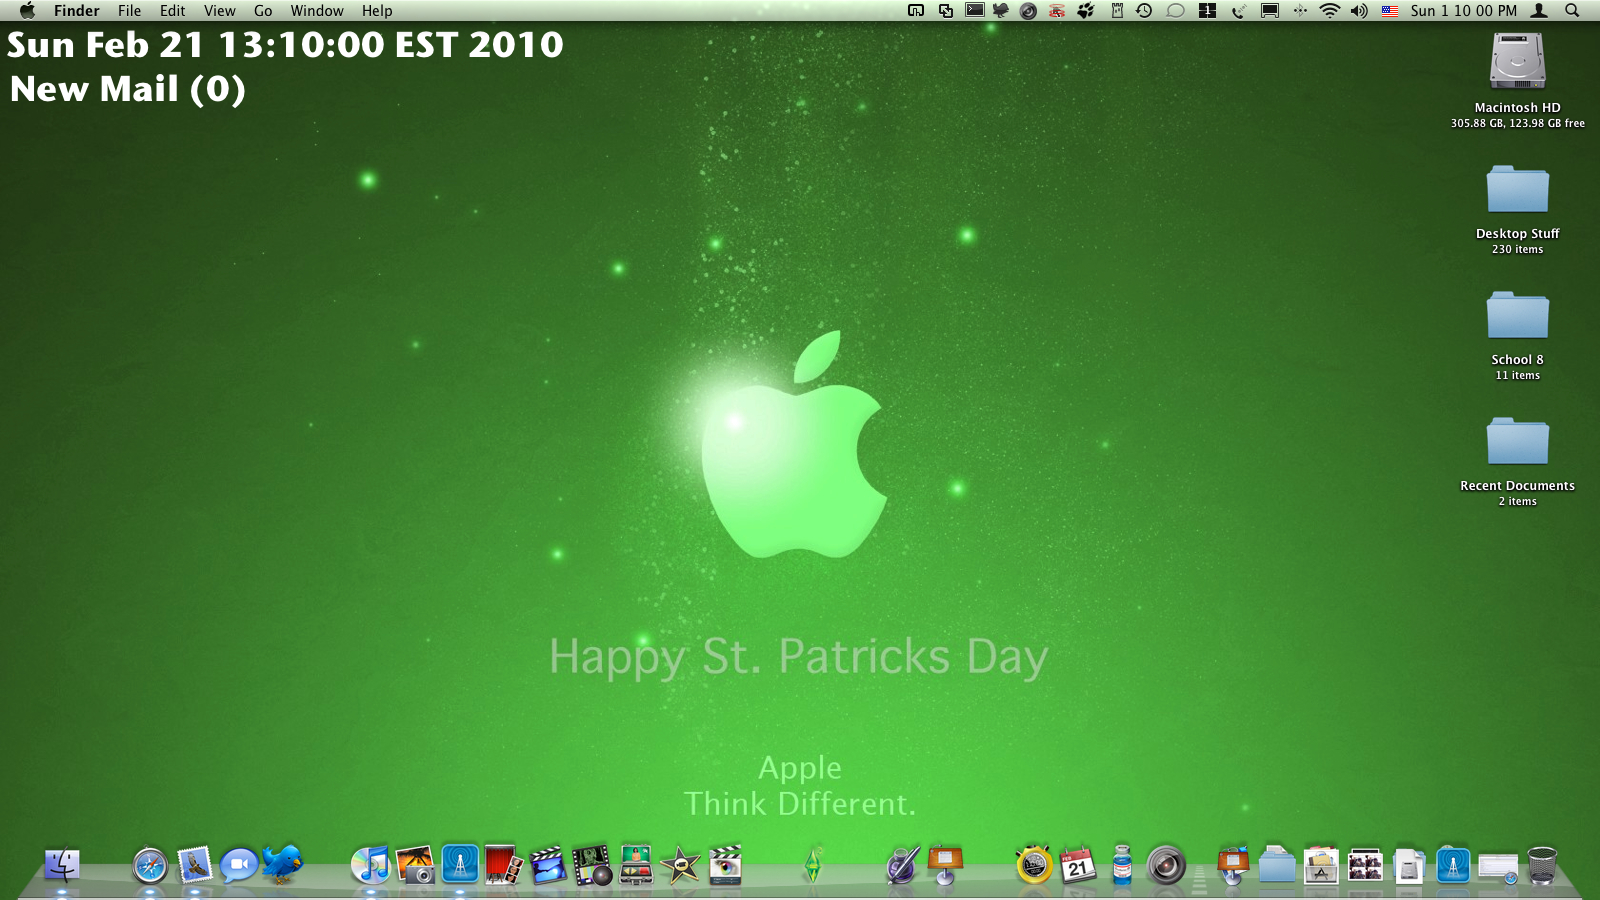Launch iMovie star icon in dock
The width and height of the screenshot is (1600, 900).
[x=681, y=865]
